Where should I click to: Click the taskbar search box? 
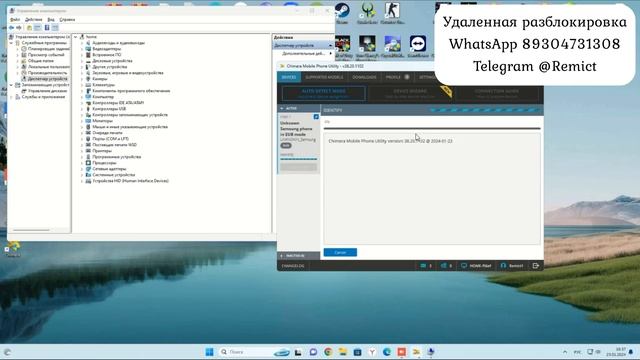(255, 352)
